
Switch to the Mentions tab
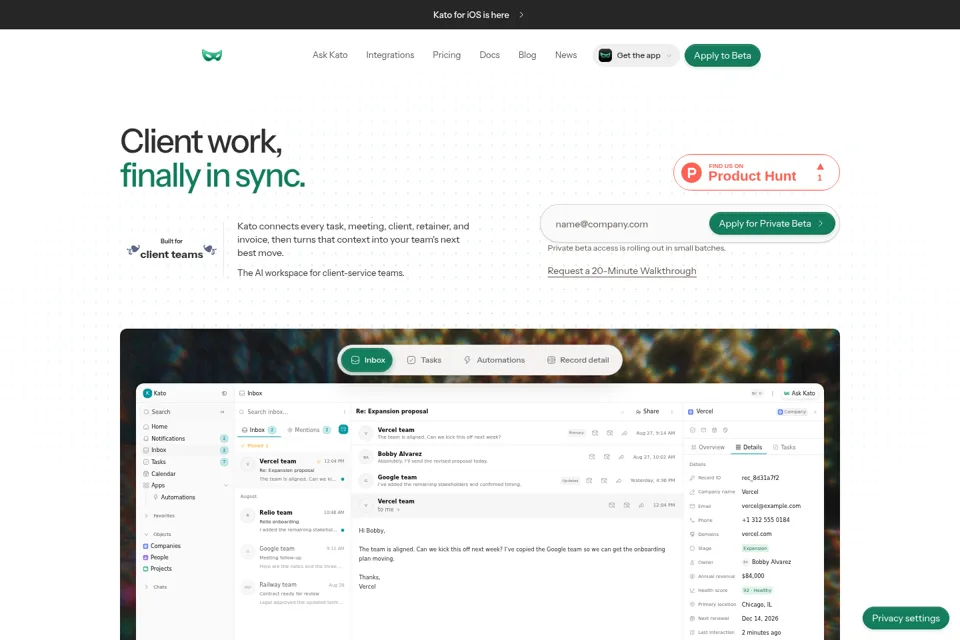(x=309, y=430)
